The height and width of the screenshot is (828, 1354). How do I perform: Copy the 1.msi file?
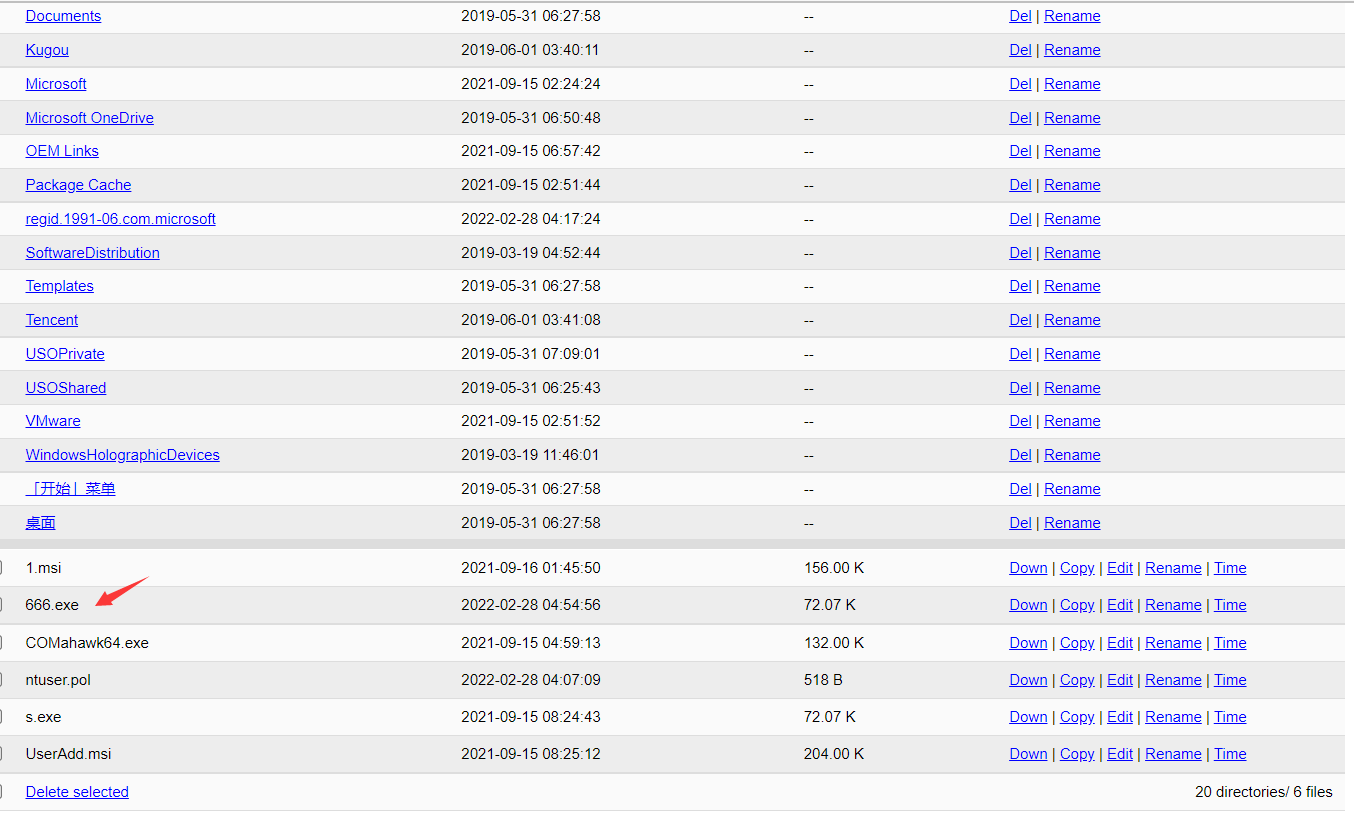[x=1077, y=568]
